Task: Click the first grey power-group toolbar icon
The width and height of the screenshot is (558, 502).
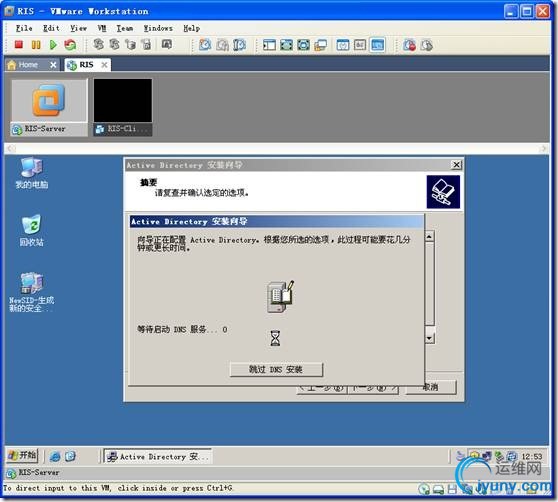Action: 98,44
